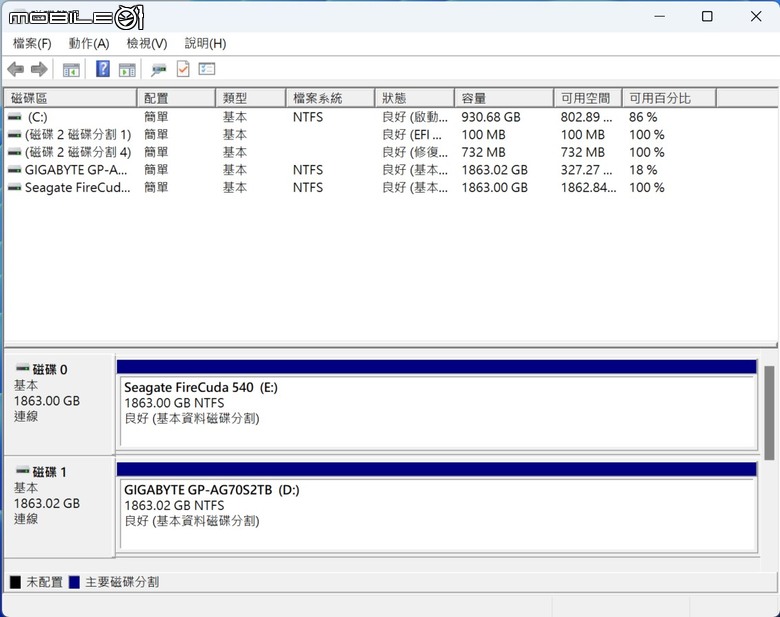This screenshot has height=617, width=780.
Task: Click the 良好 (EFI ... status cell
Action: click(411, 135)
